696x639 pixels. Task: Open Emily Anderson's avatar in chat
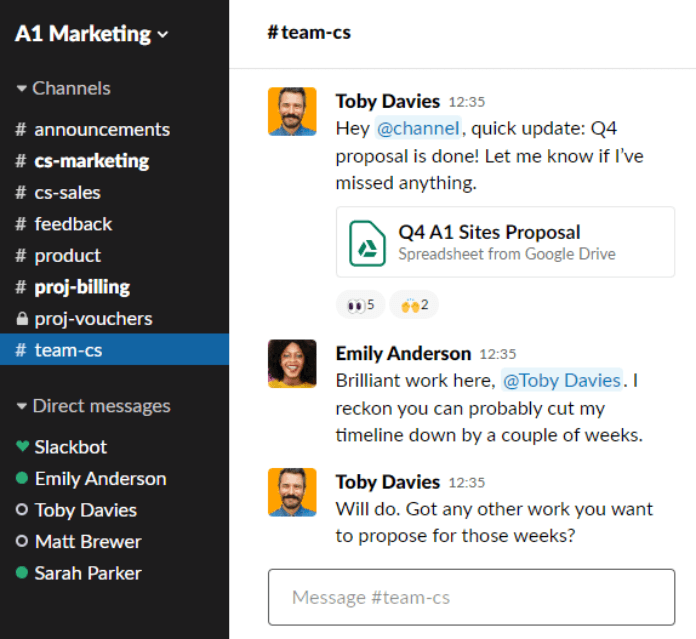292,364
